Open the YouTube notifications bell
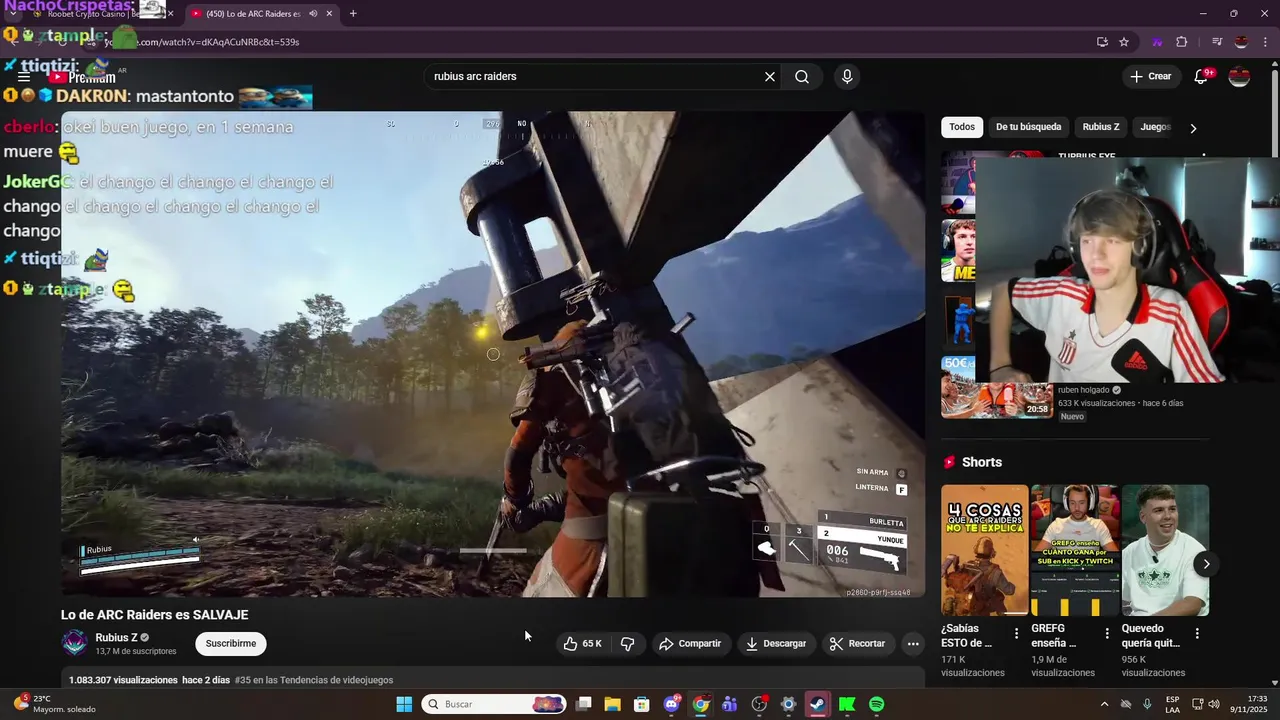1280x720 pixels. coord(1201,77)
